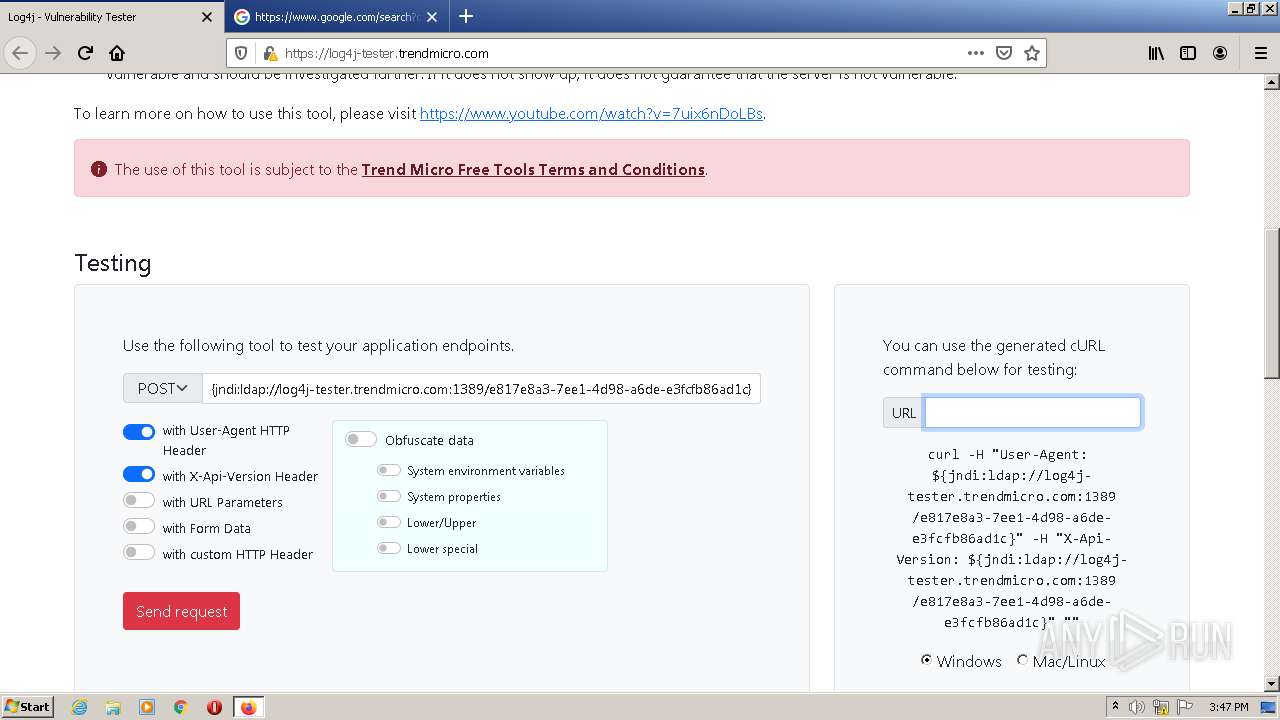
Task: Show hidden system tray icons
Action: [1116, 707]
